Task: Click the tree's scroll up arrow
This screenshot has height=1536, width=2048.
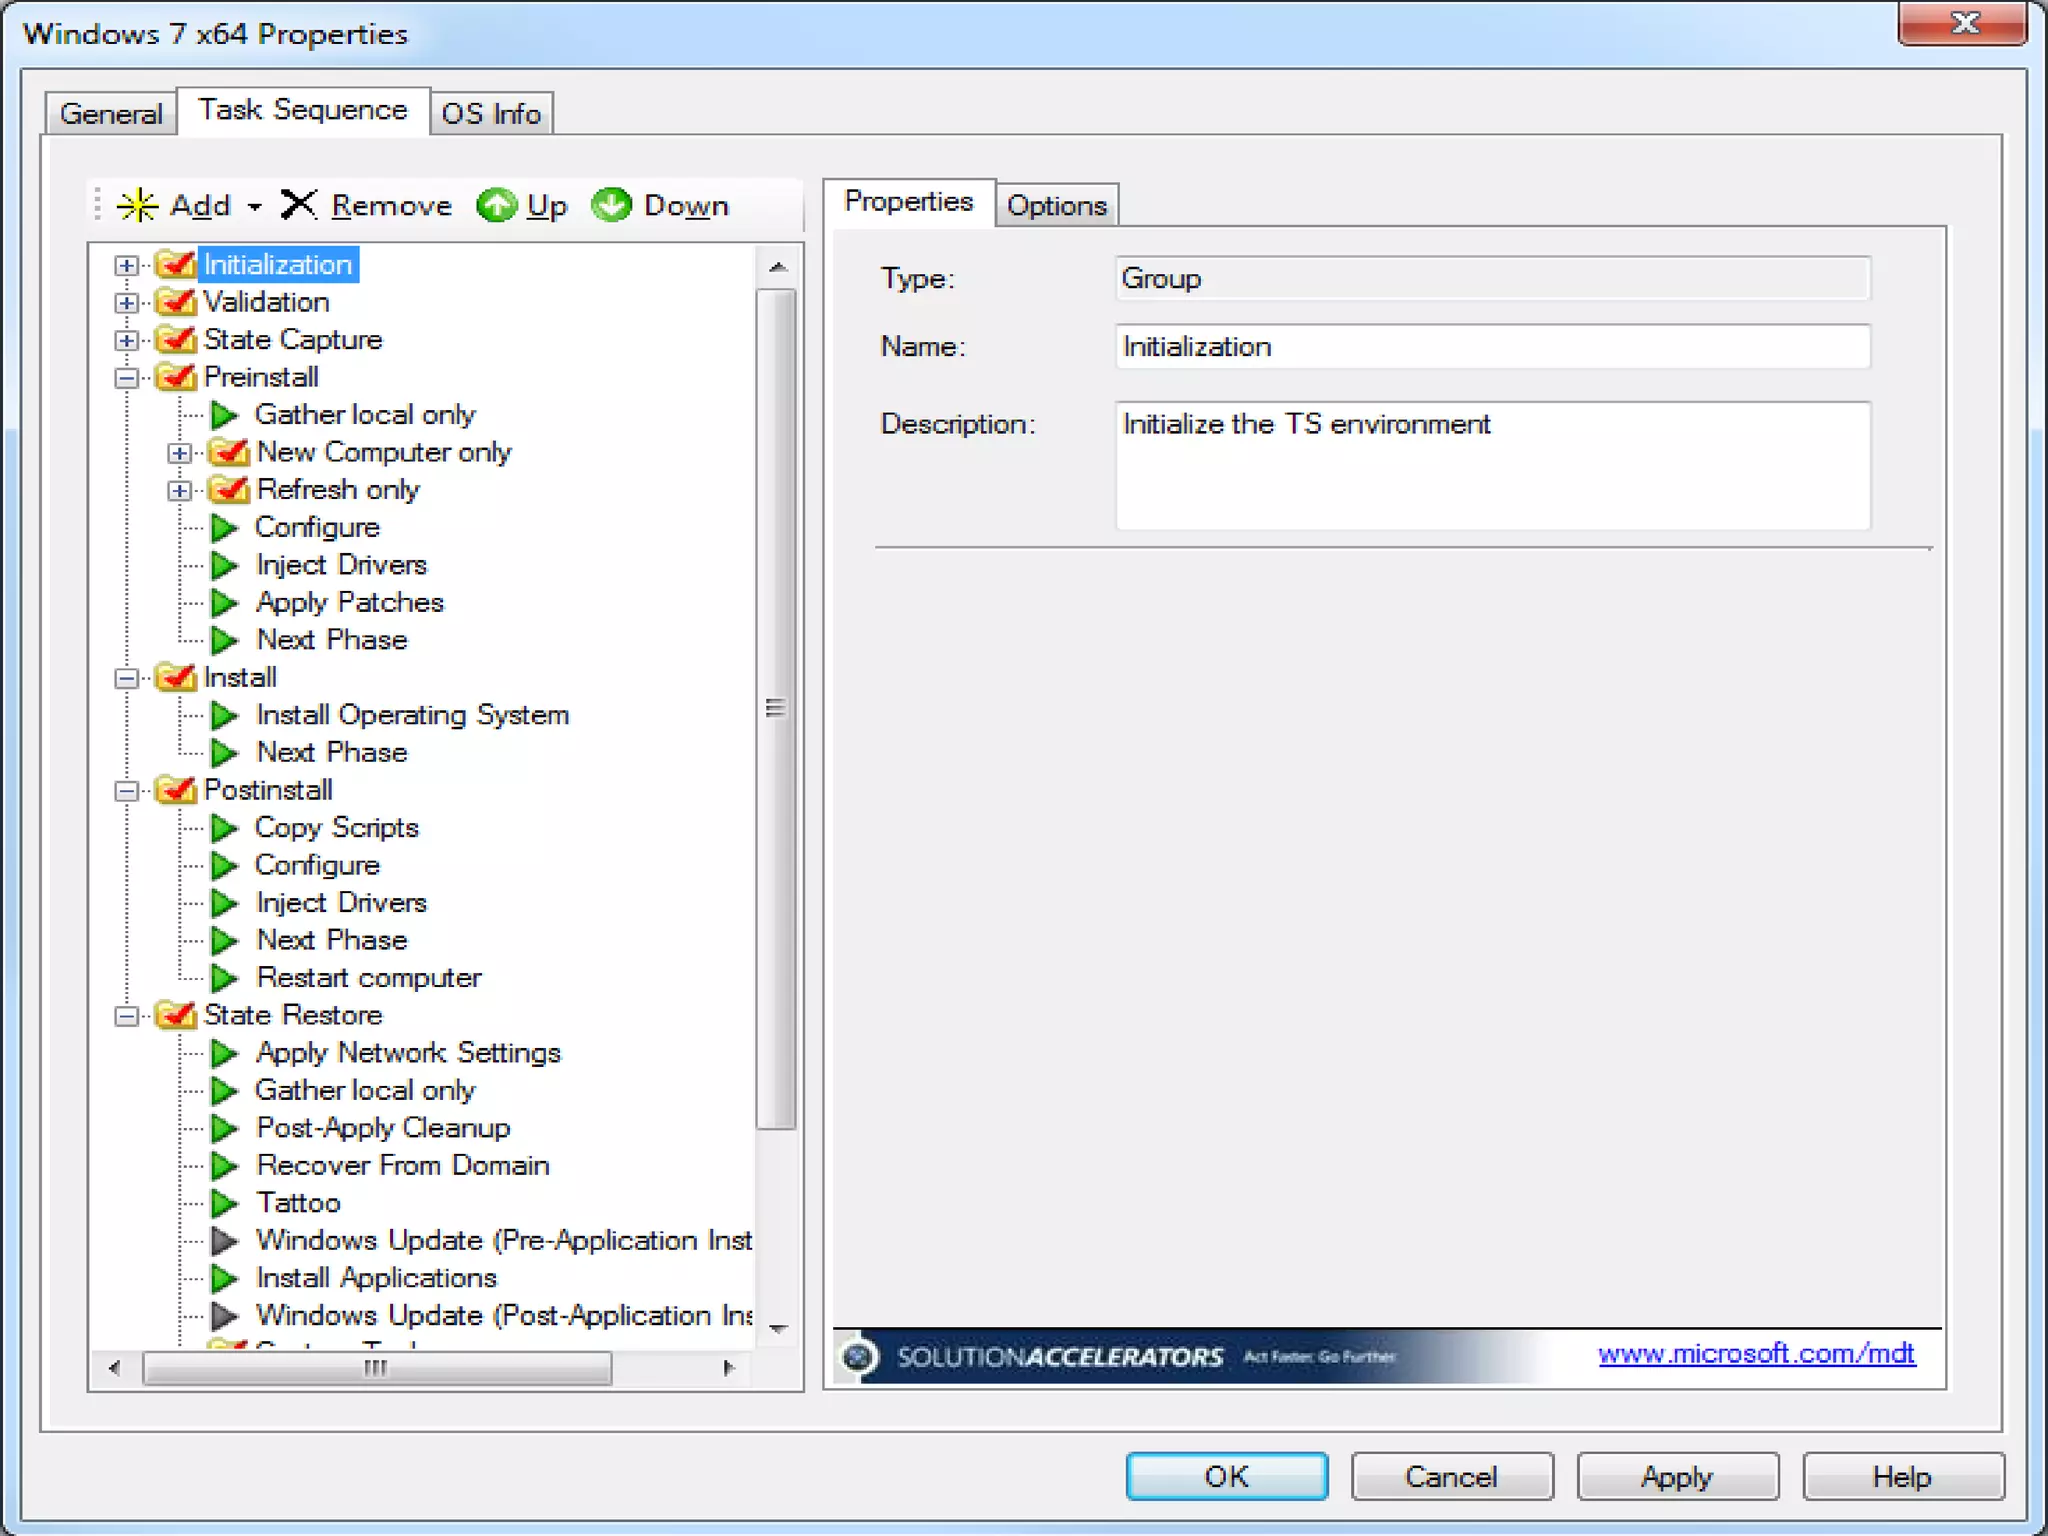Action: pos(778,267)
